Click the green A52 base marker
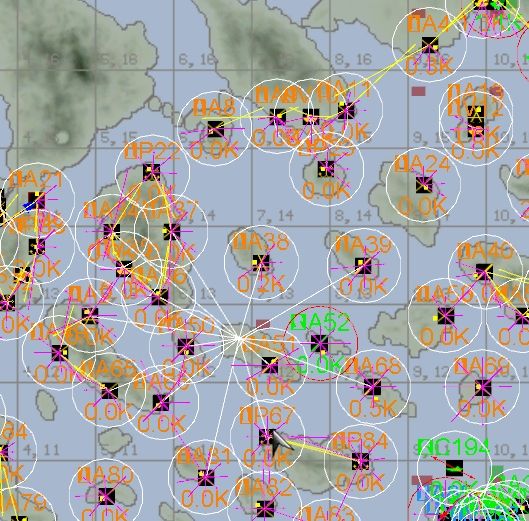Viewport: 529px width, 521px height. [319, 343]
